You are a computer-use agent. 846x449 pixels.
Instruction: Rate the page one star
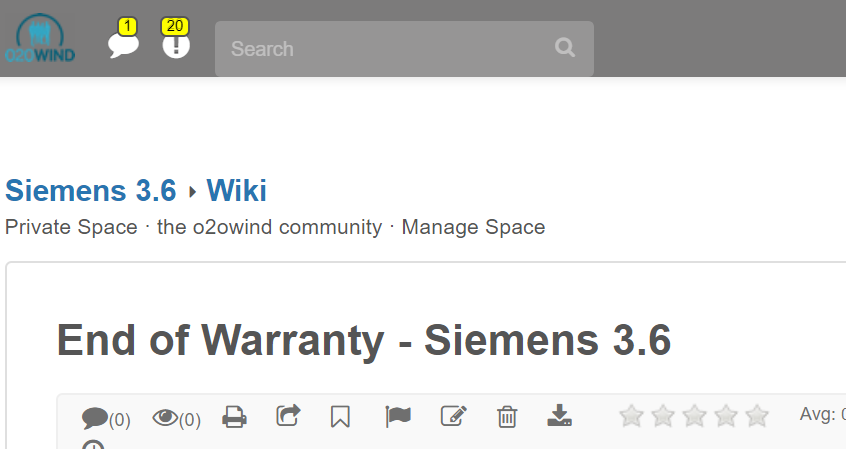coord(631,416)
